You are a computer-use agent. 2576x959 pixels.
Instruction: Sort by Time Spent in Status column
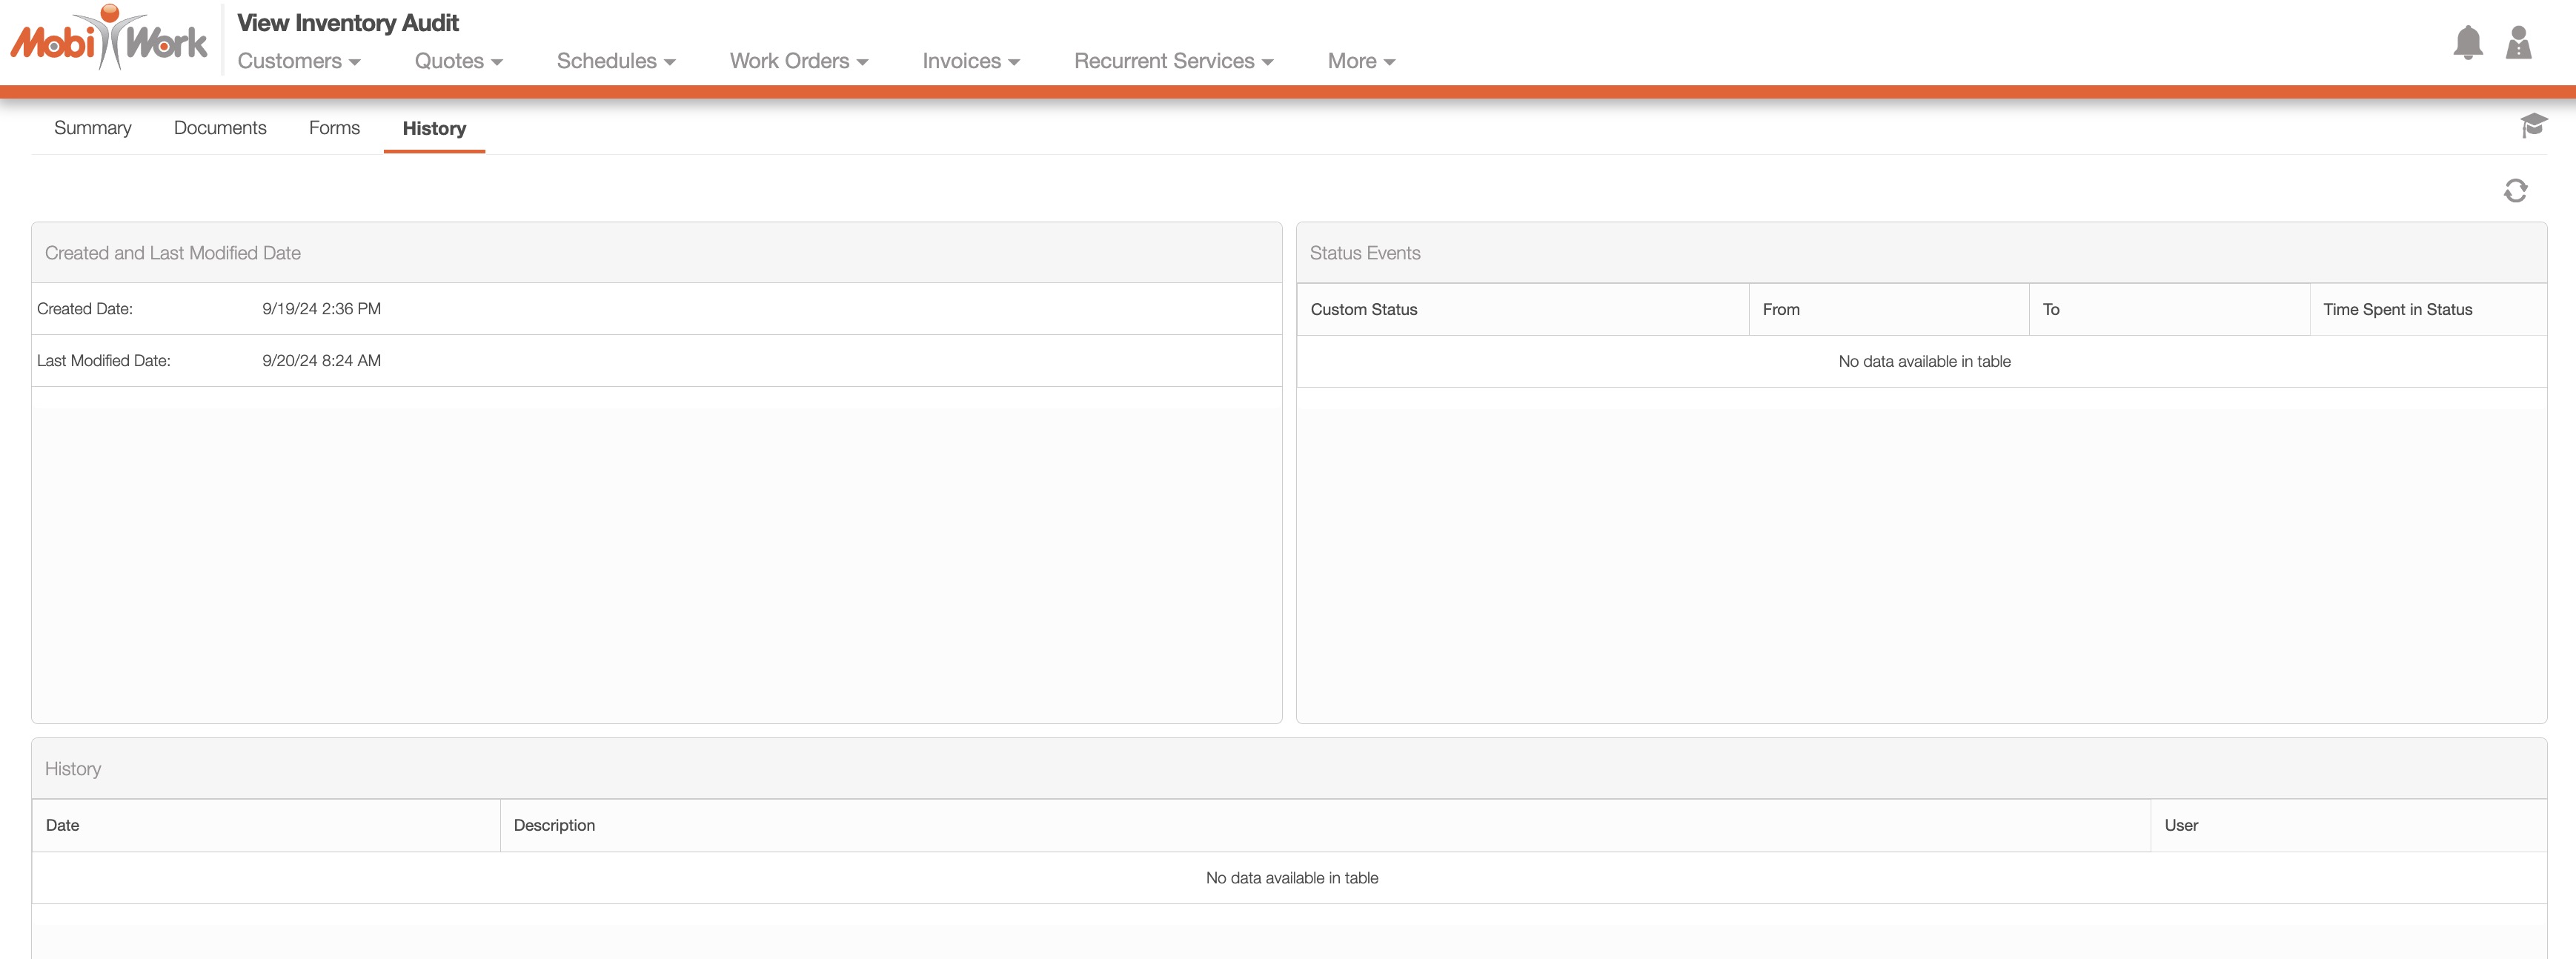[2396, 309]
